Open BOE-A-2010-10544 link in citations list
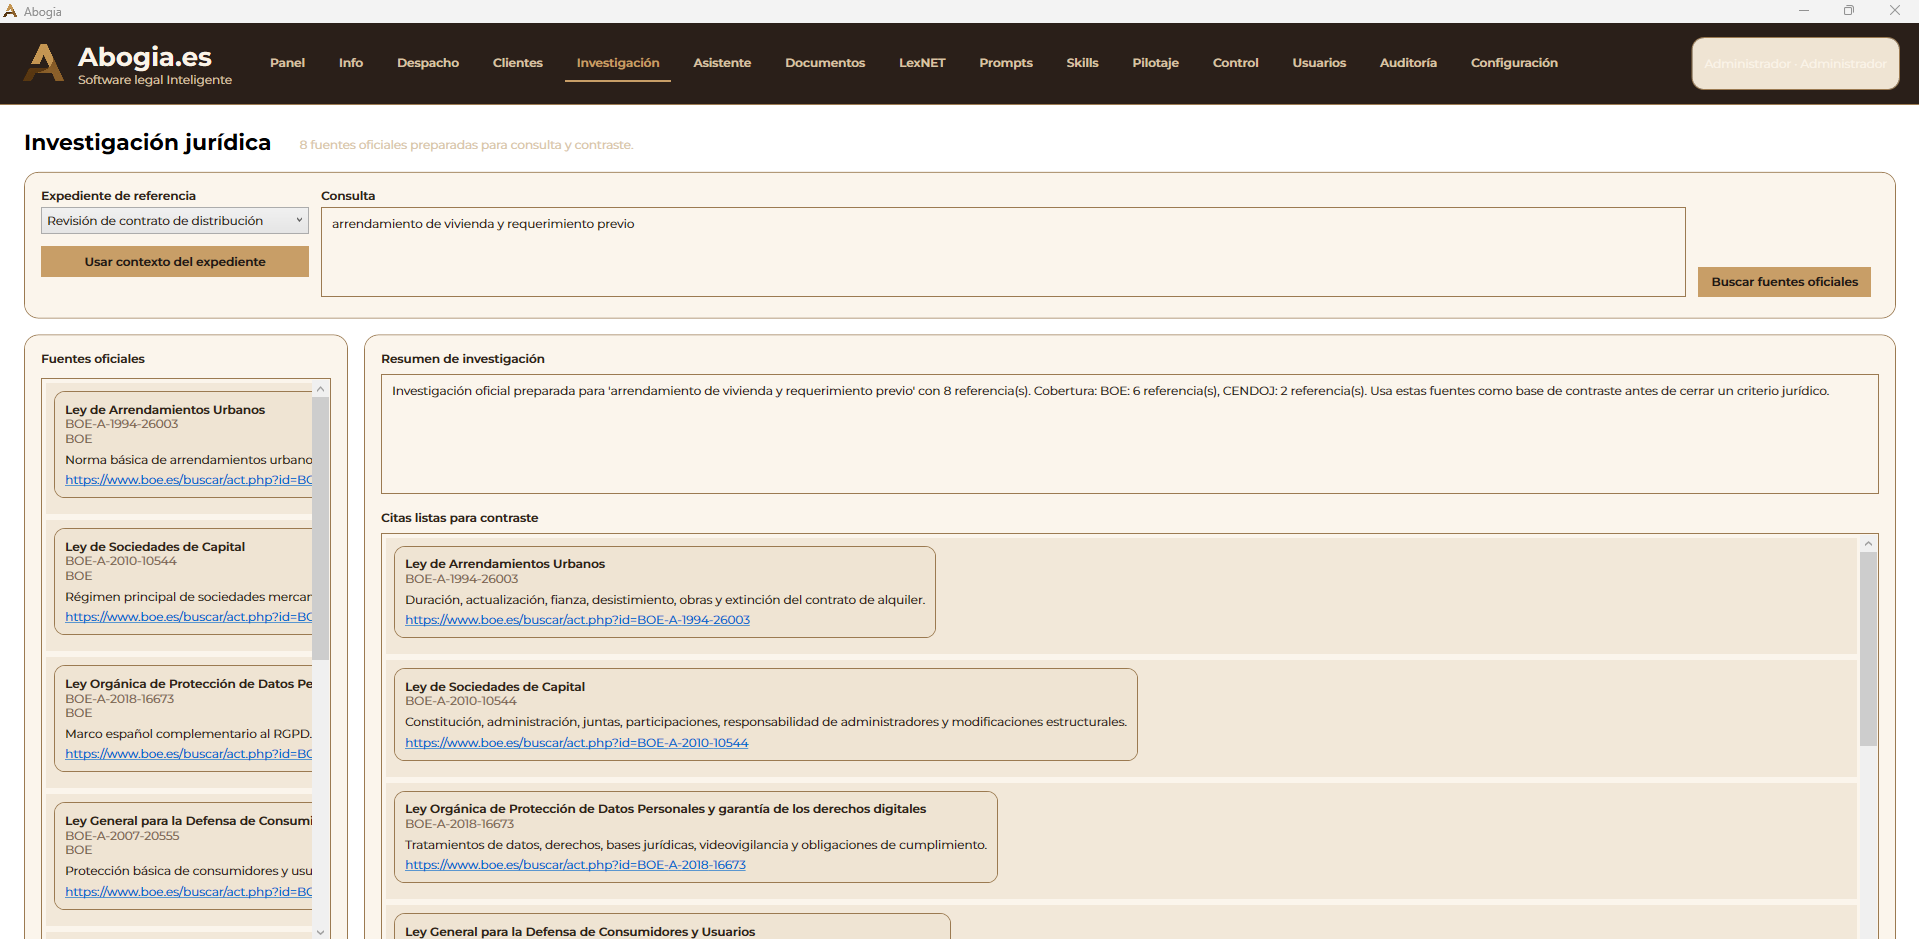The width and height of the screenshot is (1919, 939). click(x=576, y=743)
